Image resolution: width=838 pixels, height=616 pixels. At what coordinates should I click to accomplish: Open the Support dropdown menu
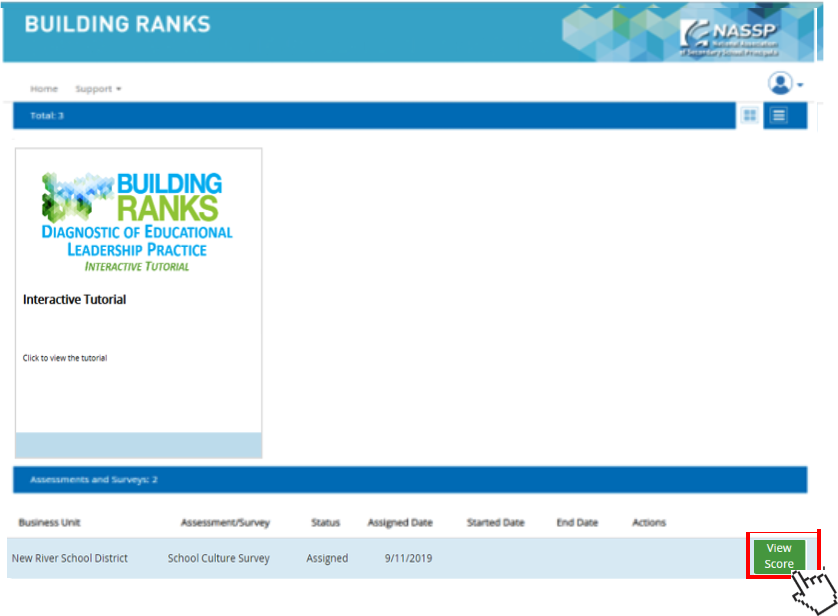click(98, 89)
